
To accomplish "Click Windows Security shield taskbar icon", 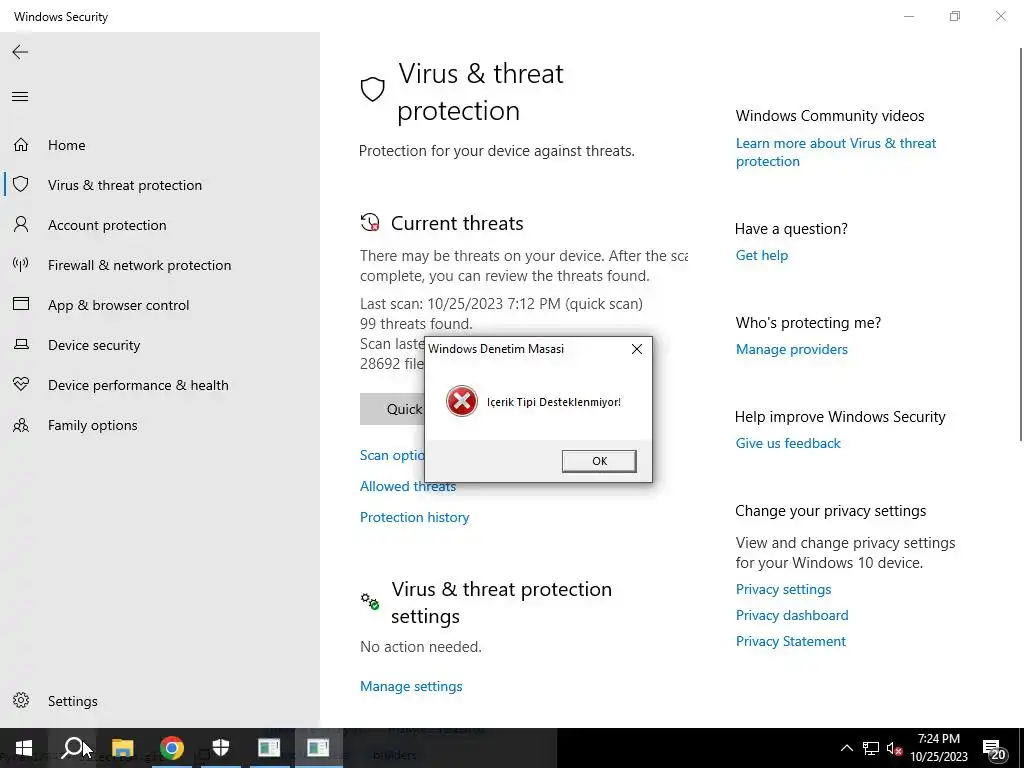I will (221, 748).
